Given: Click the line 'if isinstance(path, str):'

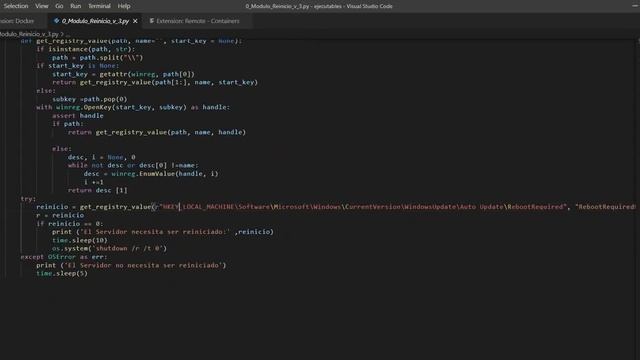Looking at the screenshot, I should click(x=85, y=49).
